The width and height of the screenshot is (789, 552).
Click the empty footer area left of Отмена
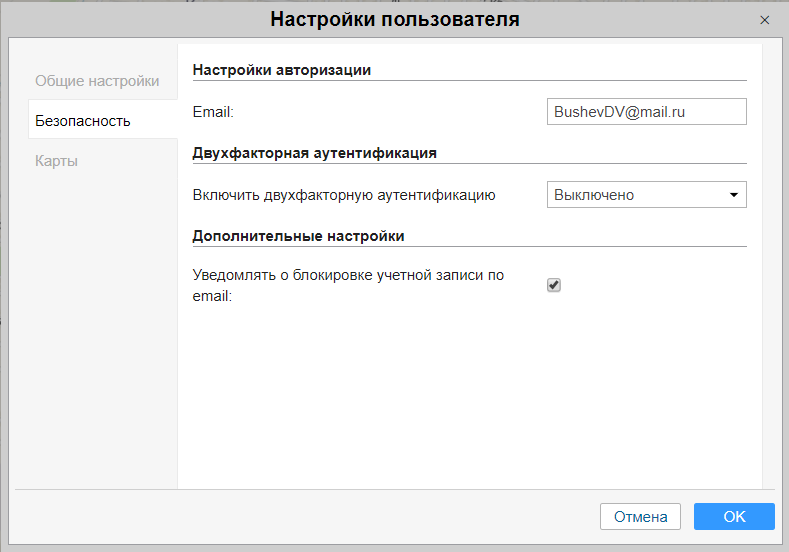pyautogui.click(x=300, y=516)
